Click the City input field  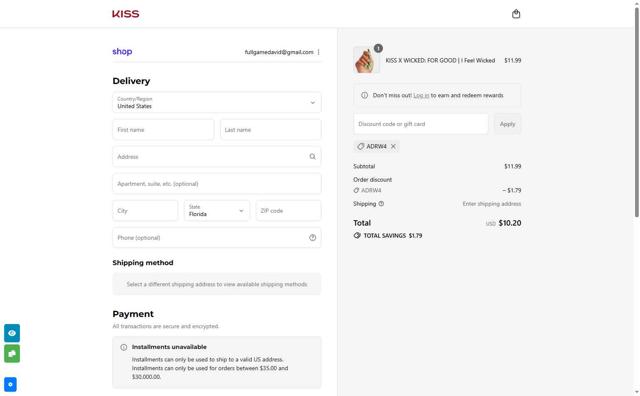(x=145, y=211)
